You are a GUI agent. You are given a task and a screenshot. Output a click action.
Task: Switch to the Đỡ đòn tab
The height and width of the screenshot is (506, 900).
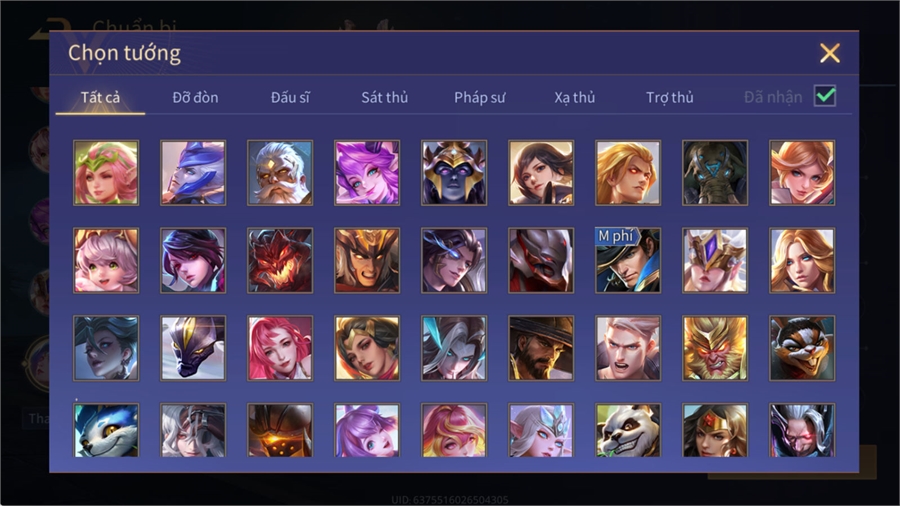tap(195, 98)
